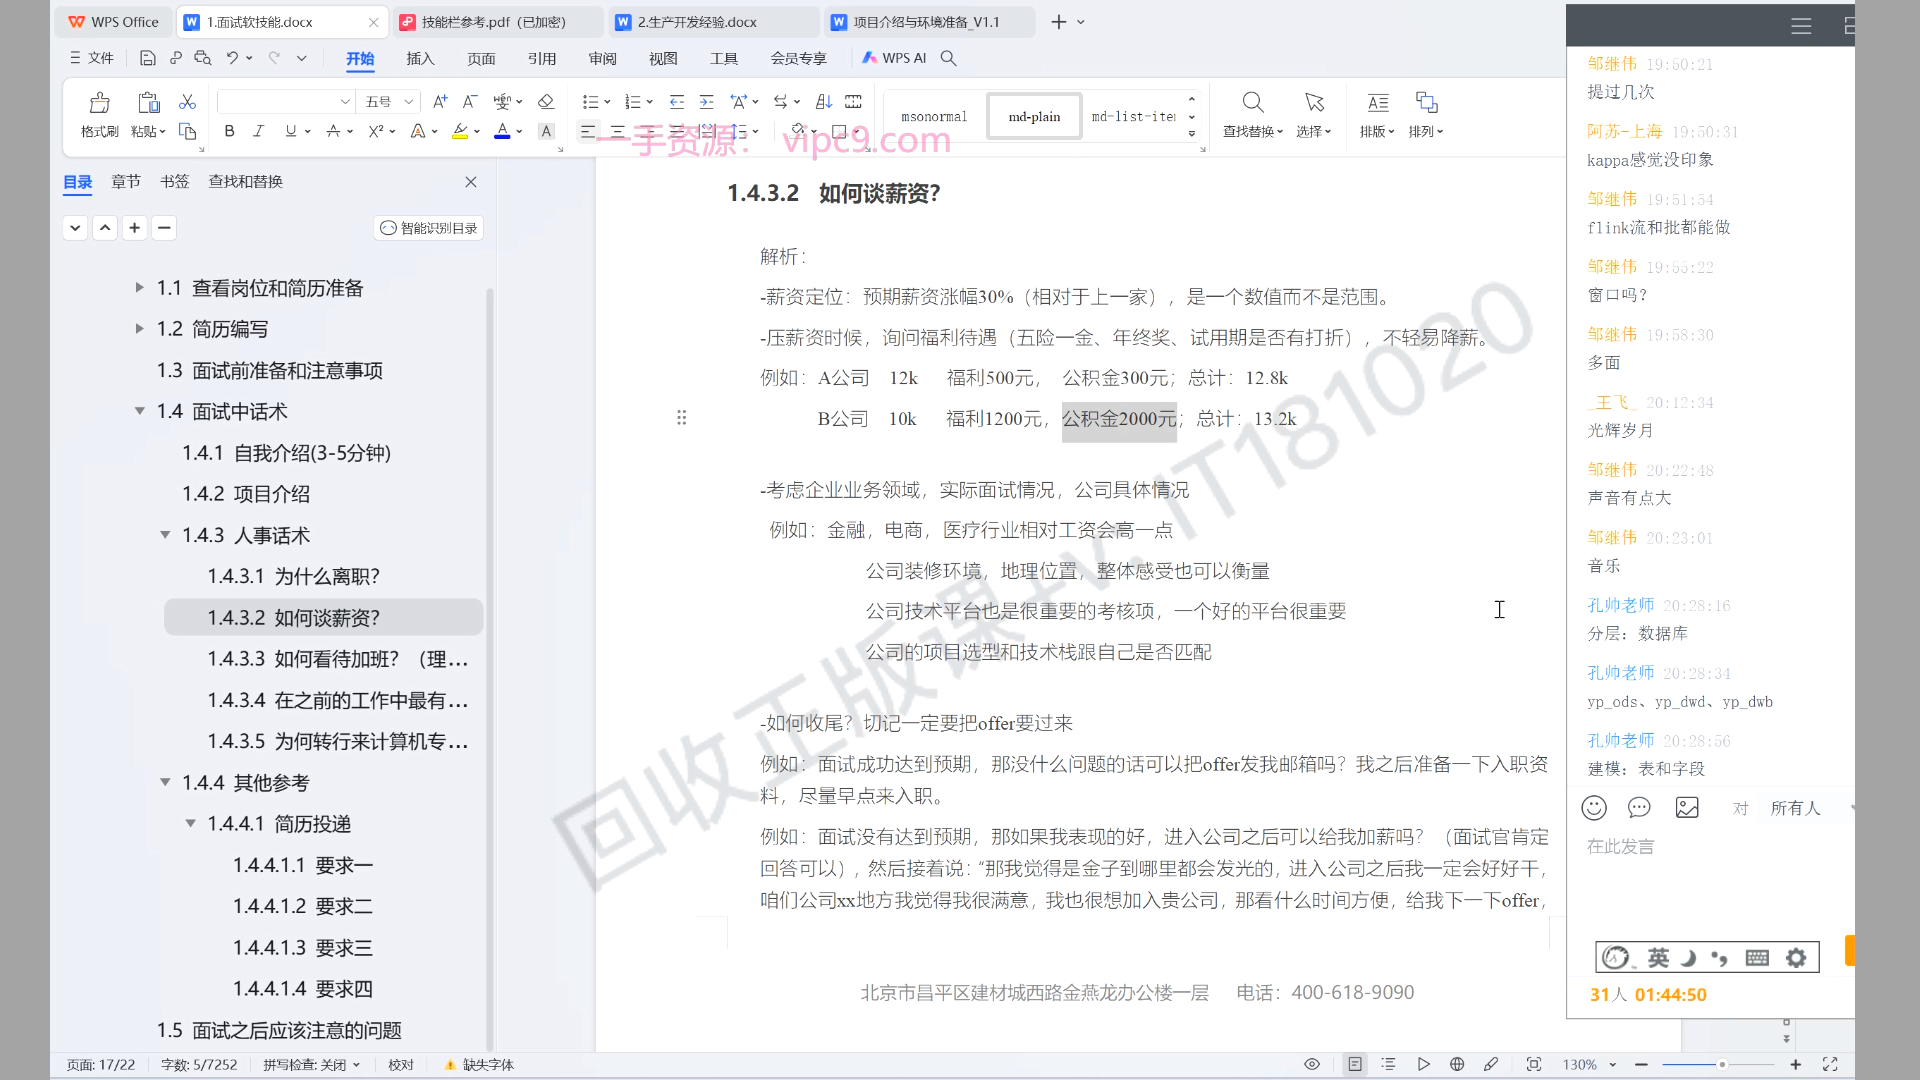Viewport: 1920px width, 1080px height.
Task: Switch to 2.生产开发经验.docx document tab
Action: [x=697, y=22]
